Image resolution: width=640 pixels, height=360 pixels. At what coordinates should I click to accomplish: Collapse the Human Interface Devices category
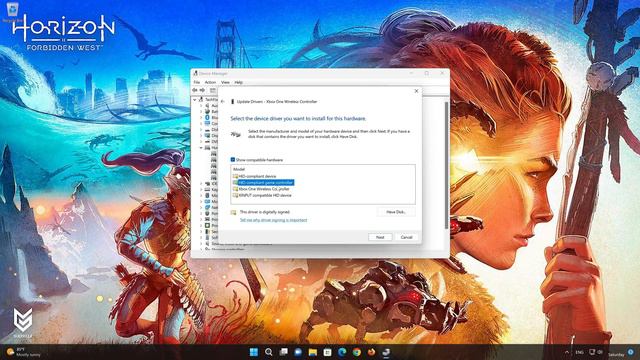coord(201,148)
